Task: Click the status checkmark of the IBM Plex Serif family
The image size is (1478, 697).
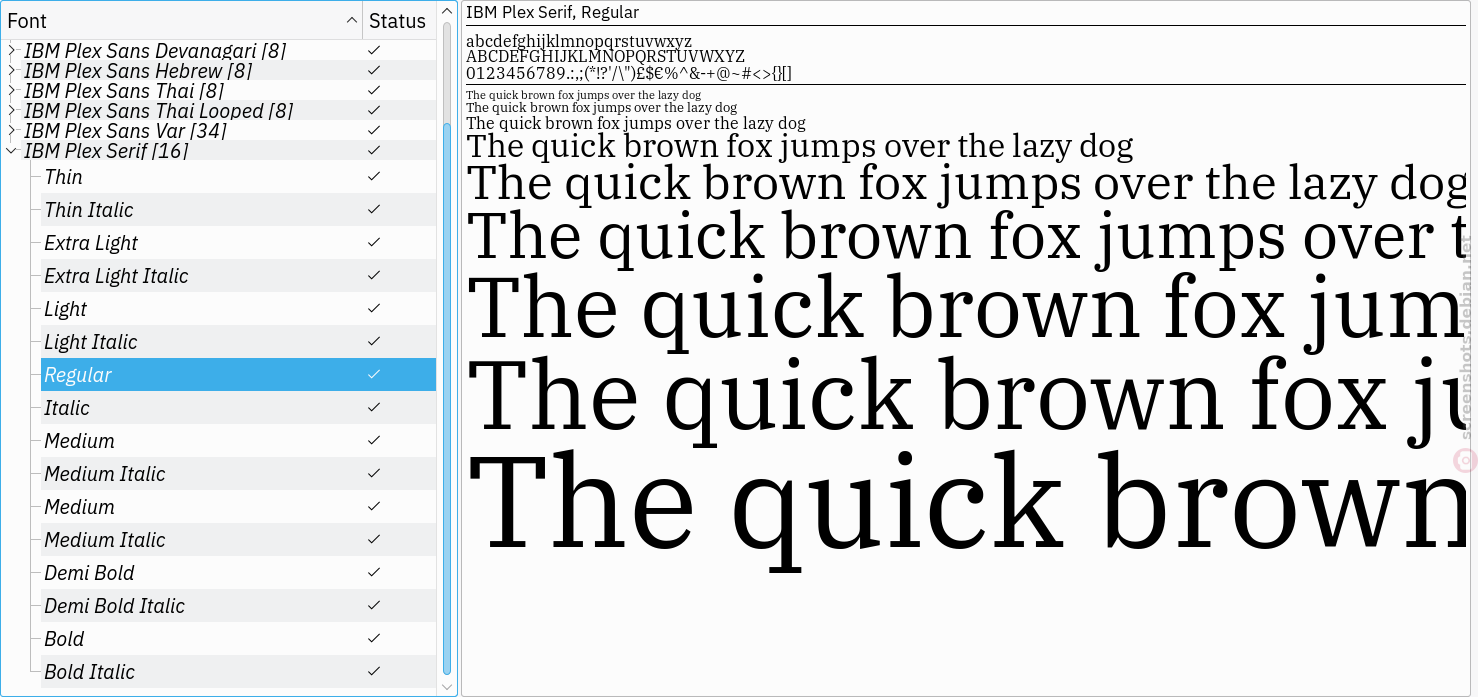Action: [x=374, y=150]
